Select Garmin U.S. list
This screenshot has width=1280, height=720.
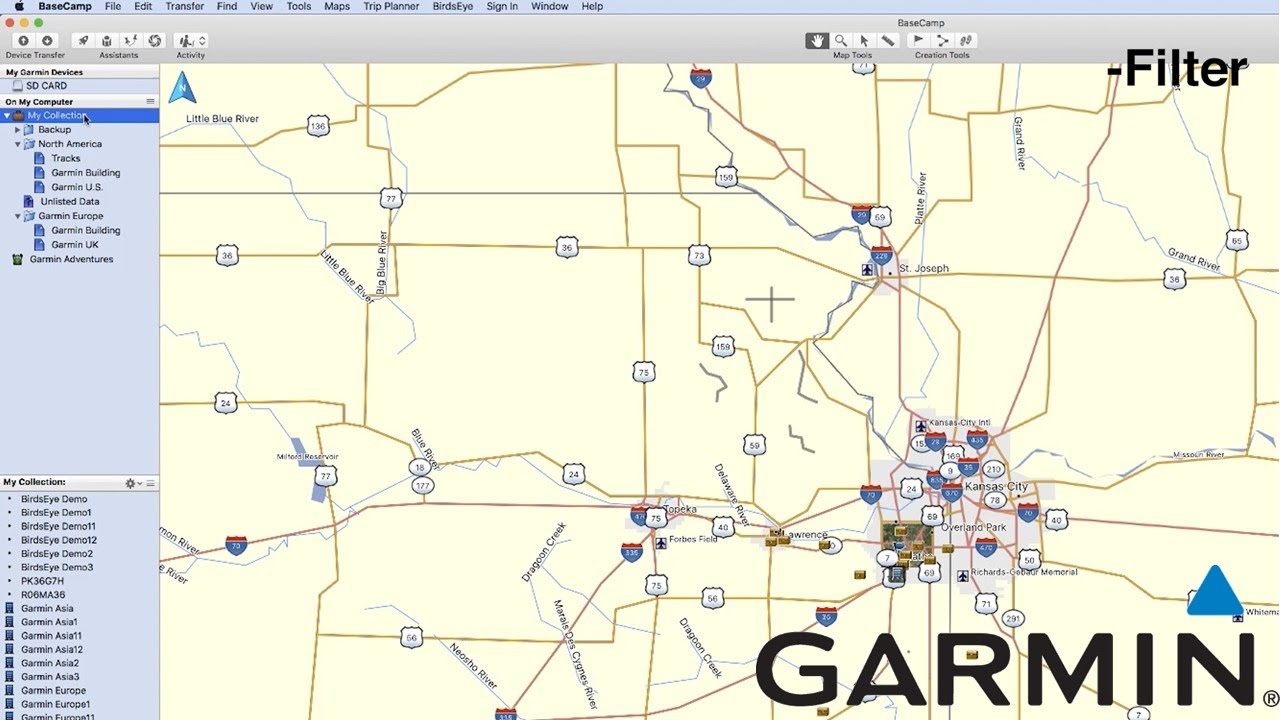tap(77, 187)
